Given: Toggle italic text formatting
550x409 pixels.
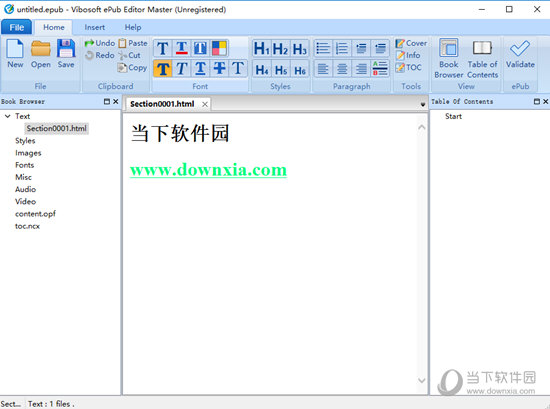Looking at the screenshot, I should [182, 68].
